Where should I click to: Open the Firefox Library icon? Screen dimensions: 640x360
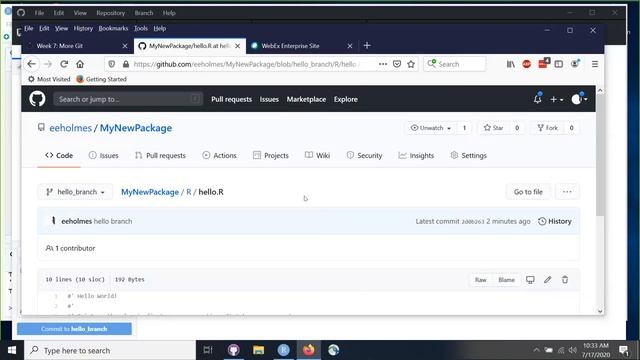pos(511,64)
